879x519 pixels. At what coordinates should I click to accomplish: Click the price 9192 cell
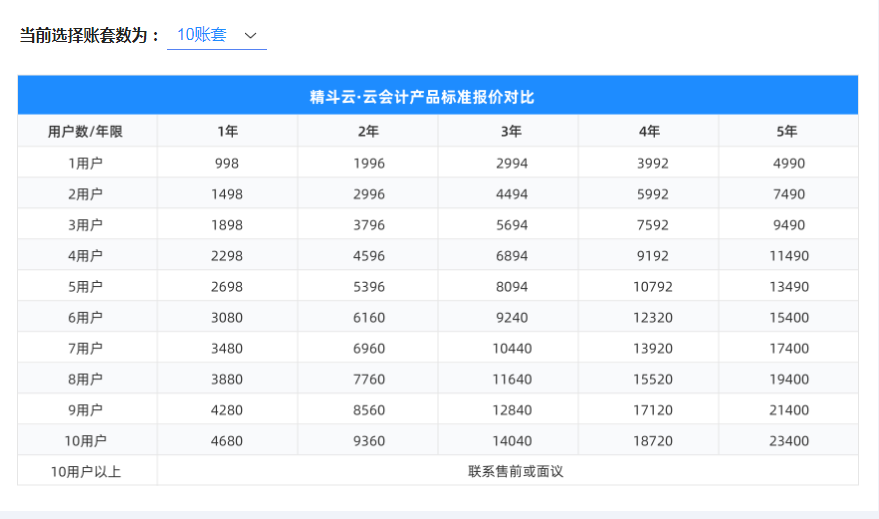(649, 255)
